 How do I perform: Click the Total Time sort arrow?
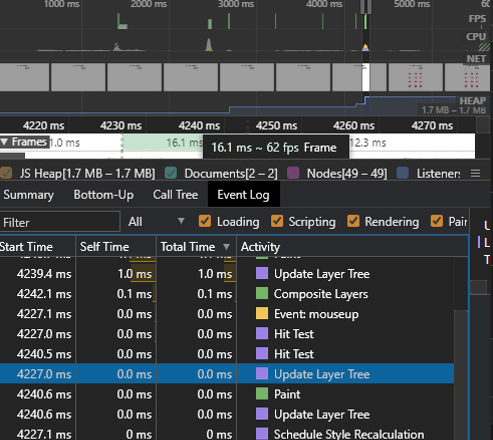[x=226, y=247]
